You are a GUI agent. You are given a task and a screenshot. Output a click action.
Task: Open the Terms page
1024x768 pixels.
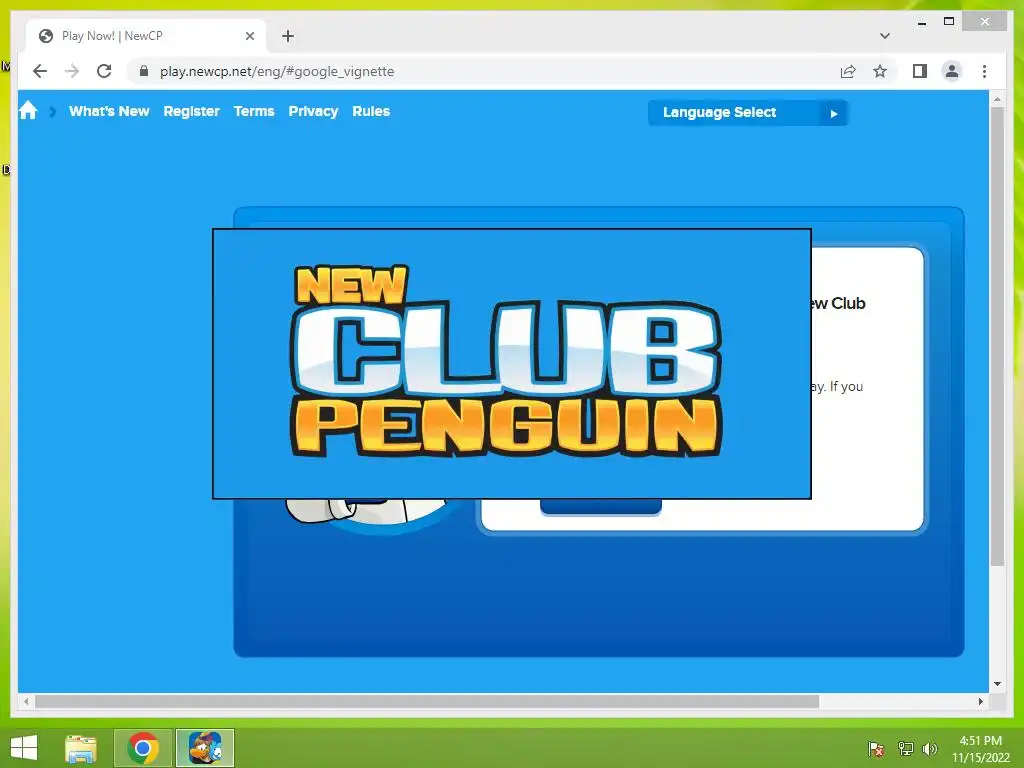(254, 111)
